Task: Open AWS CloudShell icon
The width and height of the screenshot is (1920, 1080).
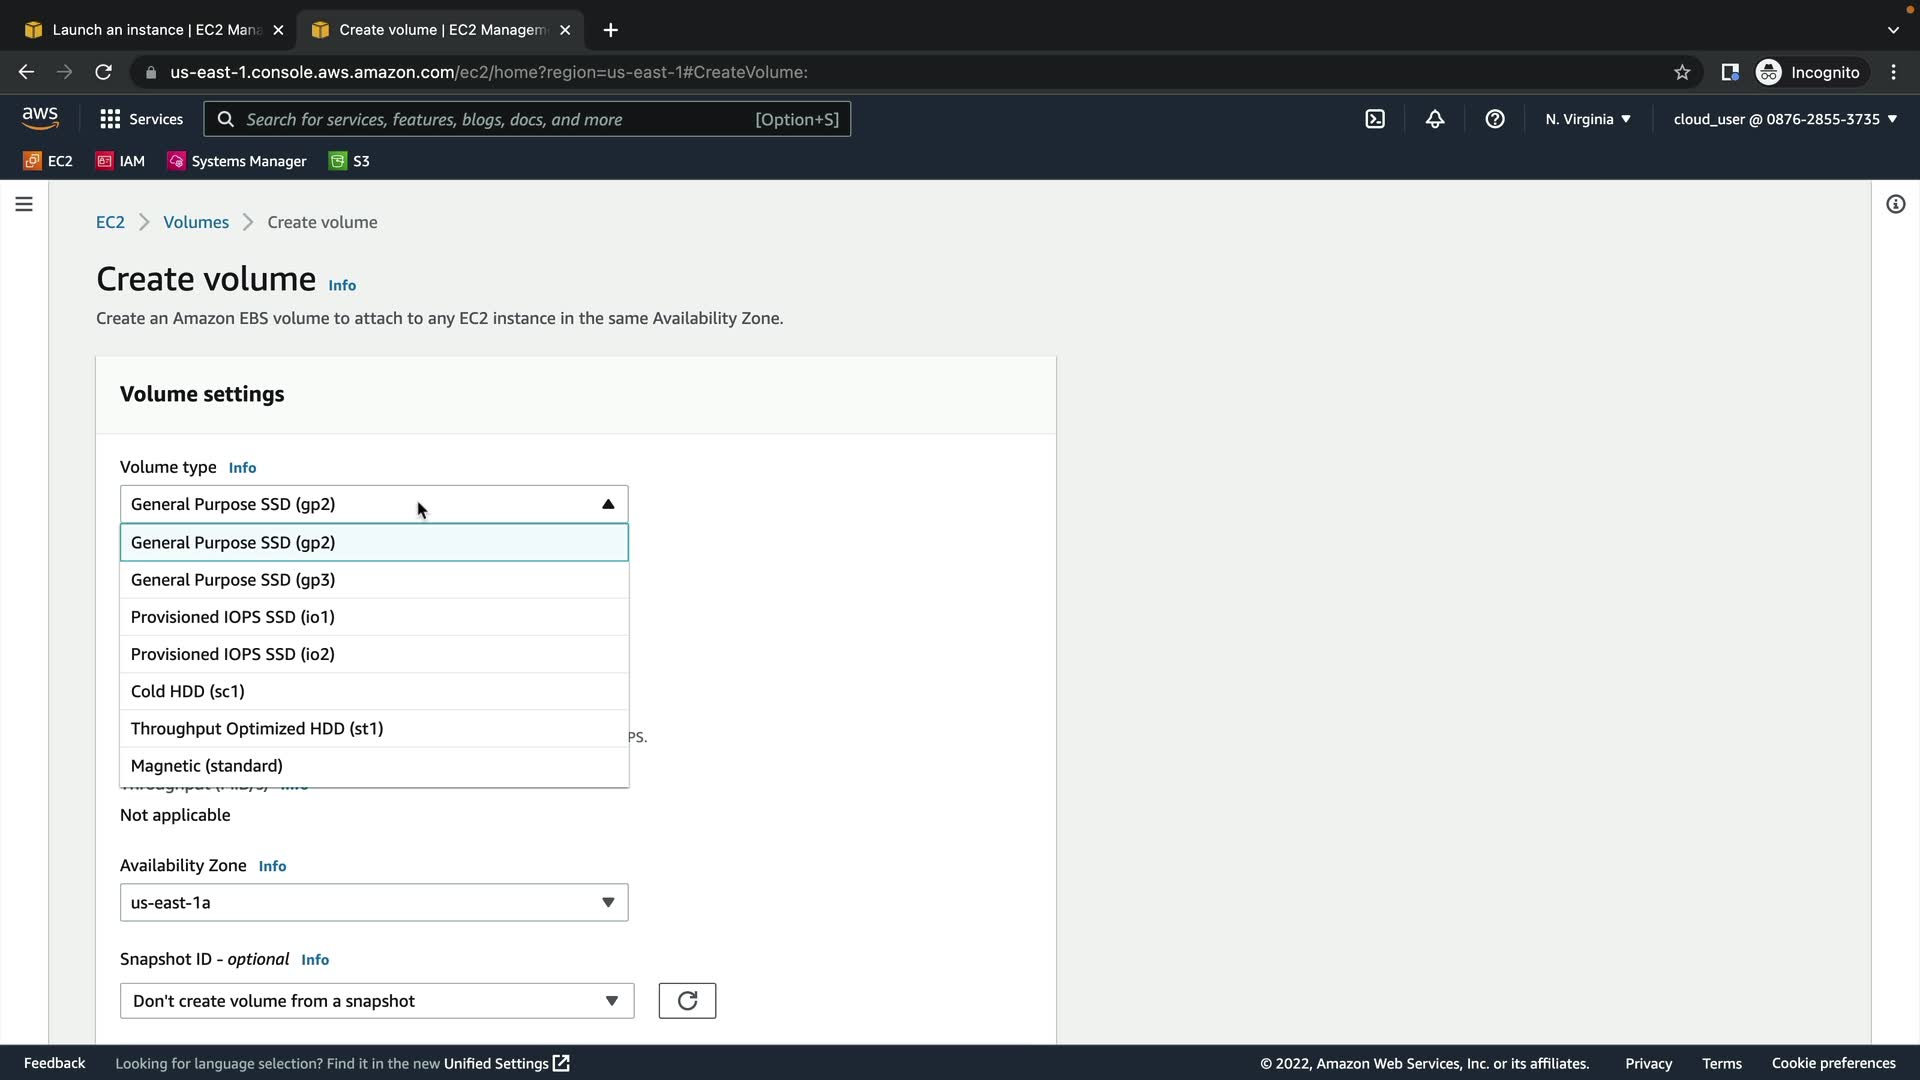Action: (x=1375, y=119)
